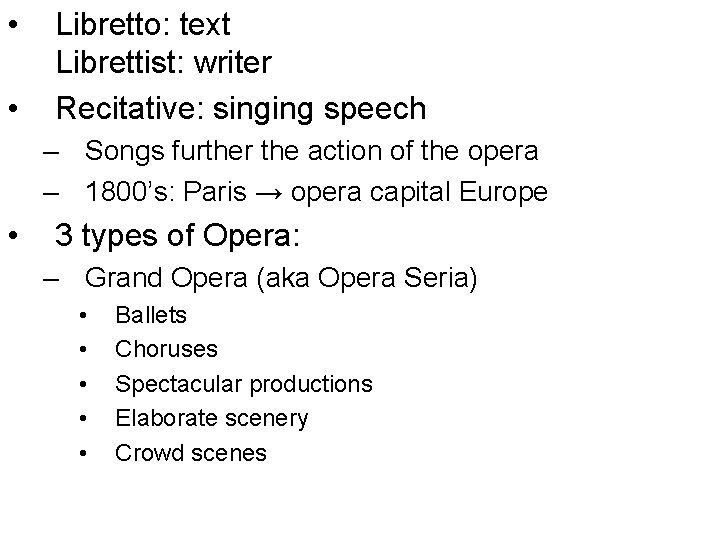Click 'Songs further the action of the opera'
The height and width of the screenshot is (540, 720).
[312, 152]
